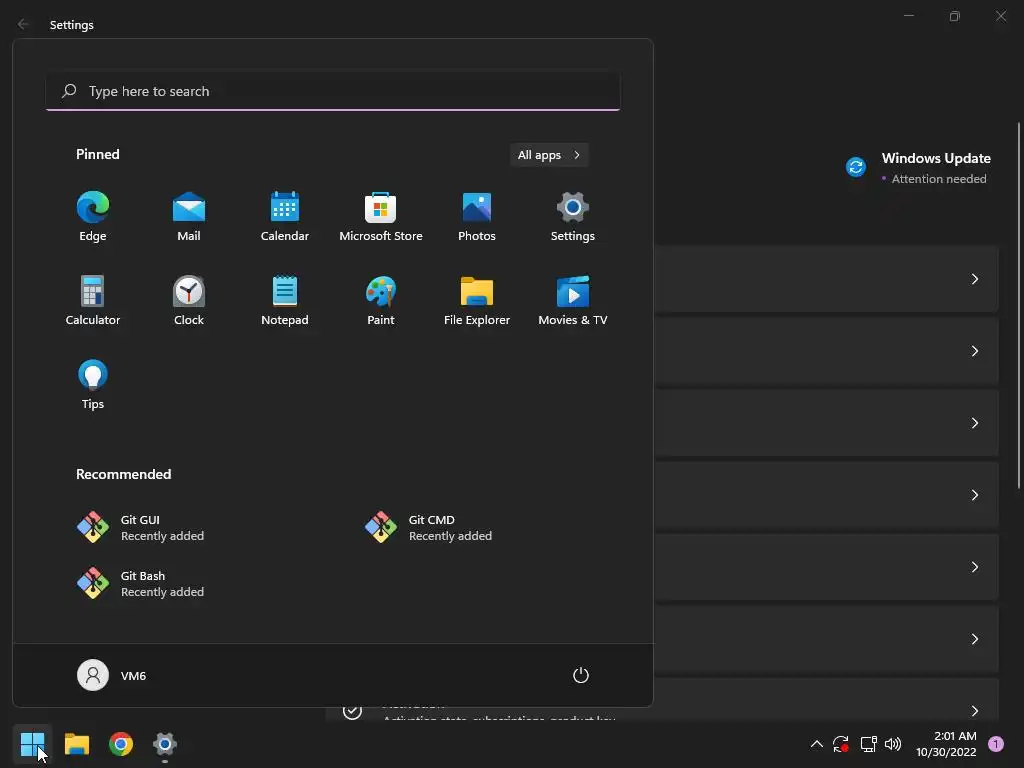Open Google Chrome from the taskbar

click(x=121, y=744)
